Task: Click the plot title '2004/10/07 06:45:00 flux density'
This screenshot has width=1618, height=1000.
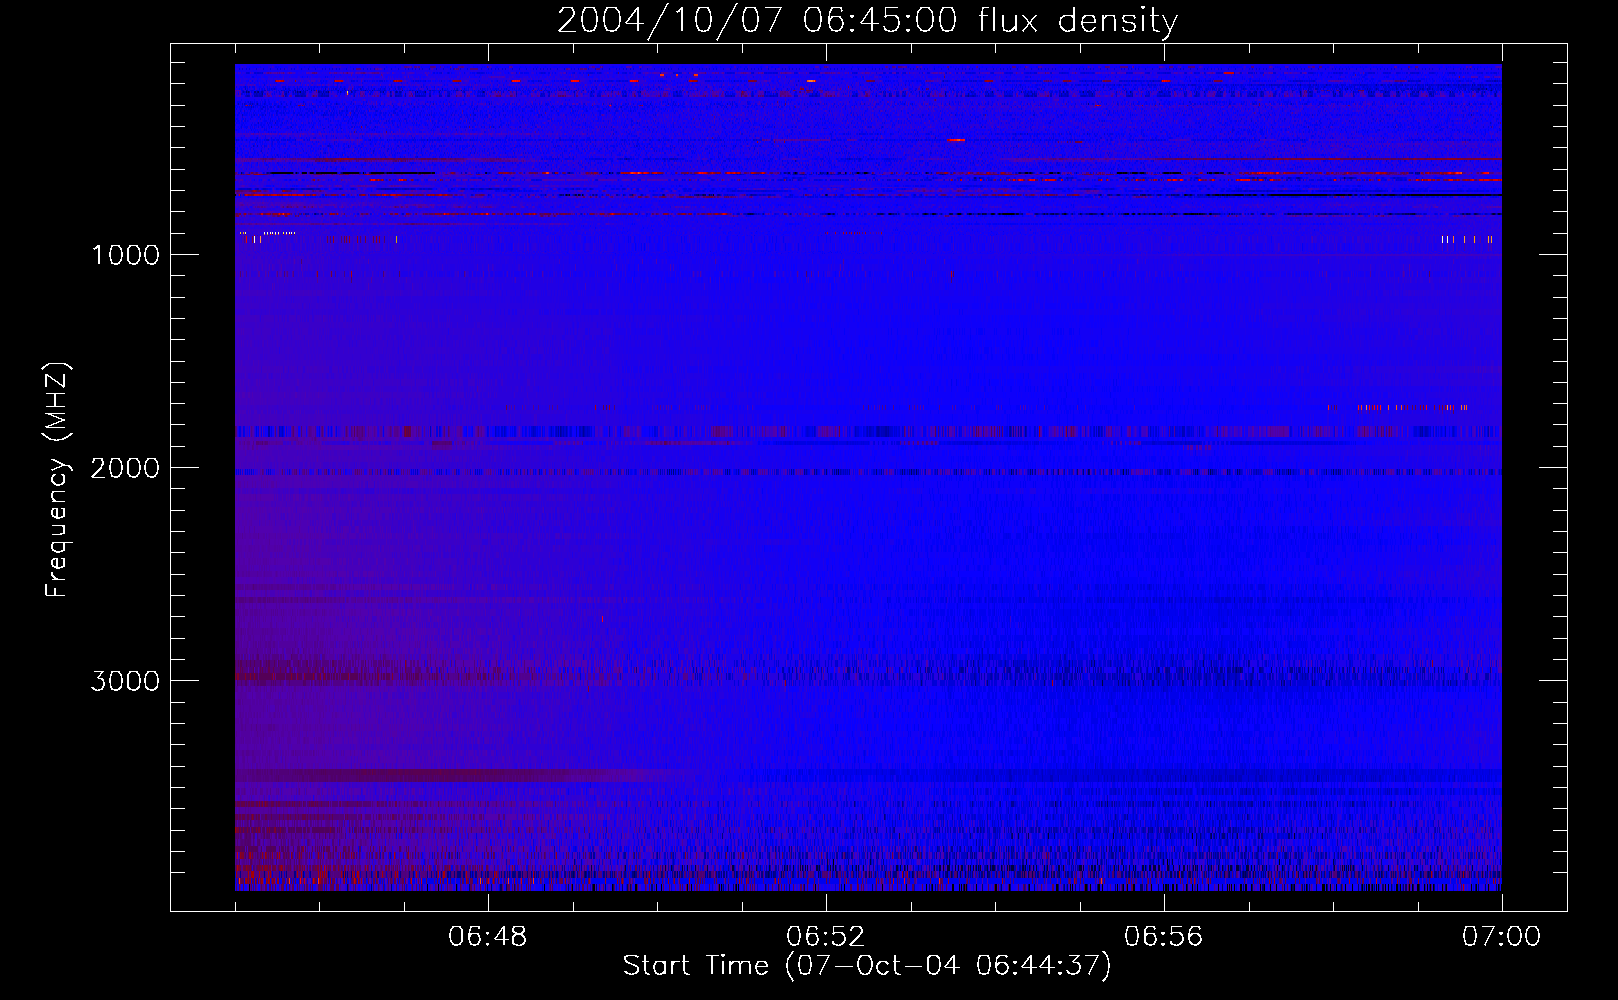Action: tap(867, 21)
